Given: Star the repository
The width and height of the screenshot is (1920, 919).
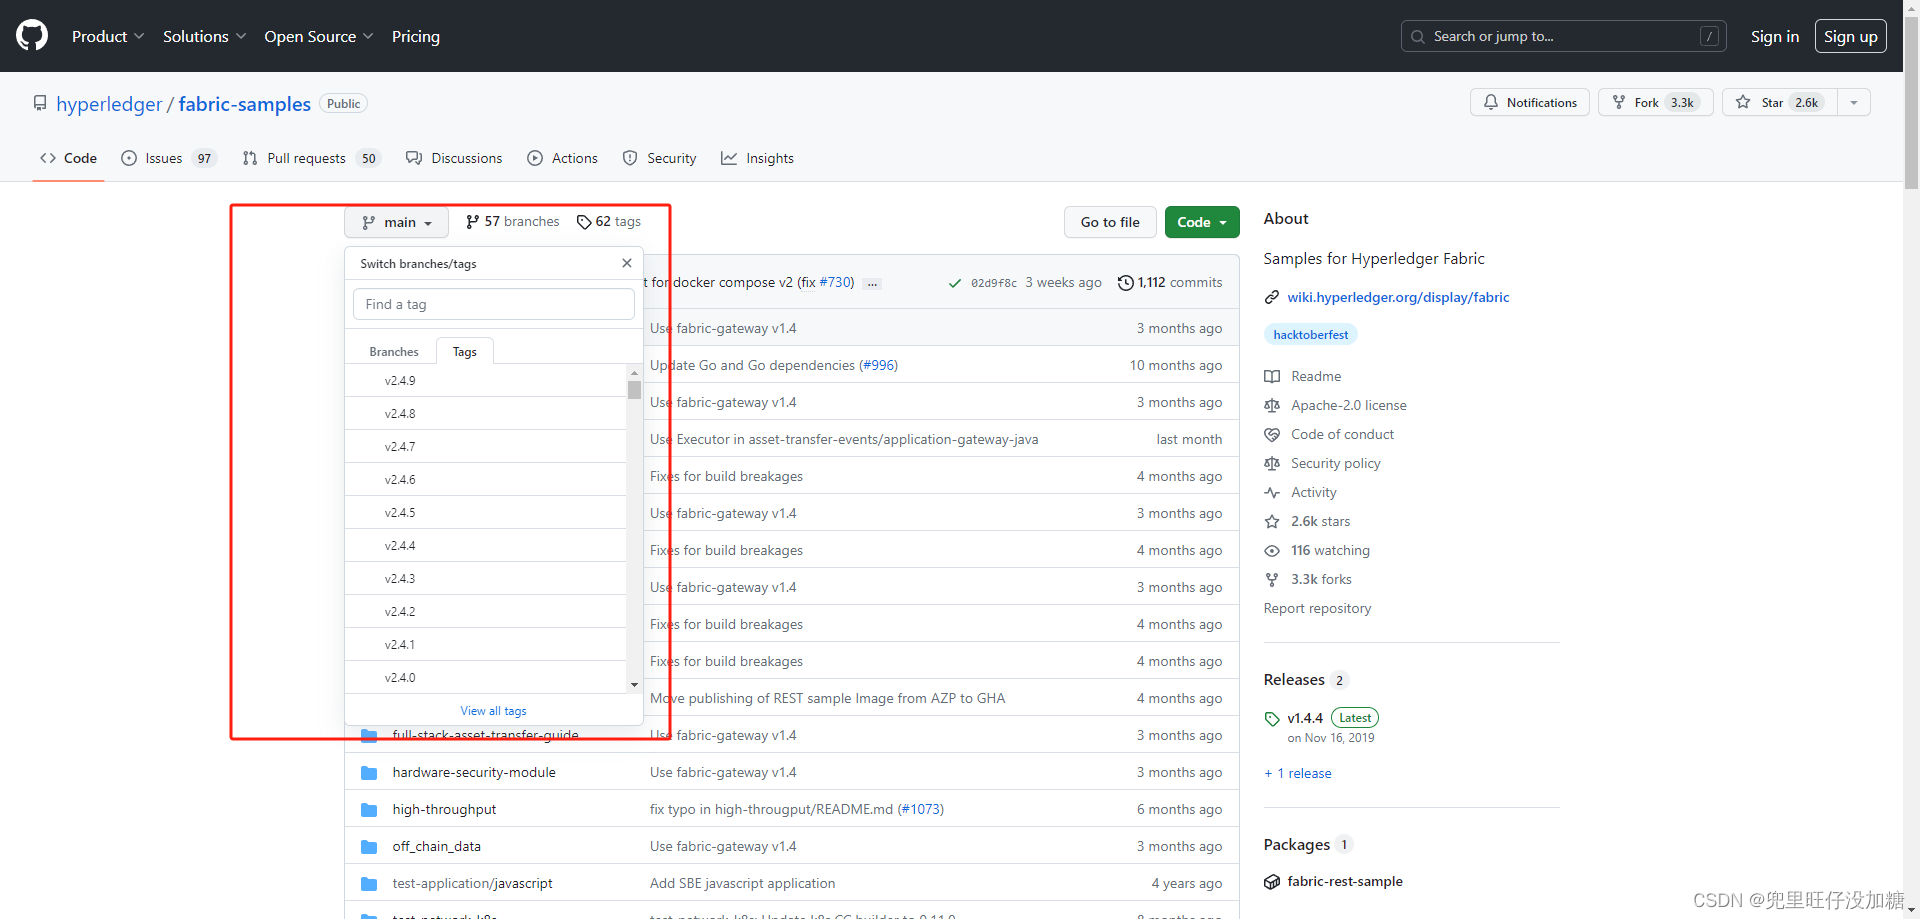Looking at the screenshot, I should tap(1779, 102).
